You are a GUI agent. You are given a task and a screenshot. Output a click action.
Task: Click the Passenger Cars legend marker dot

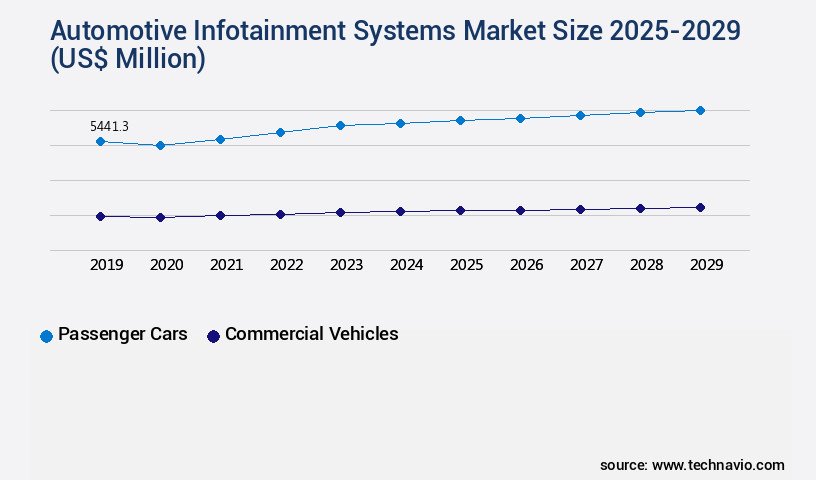(x=46, y=336)
